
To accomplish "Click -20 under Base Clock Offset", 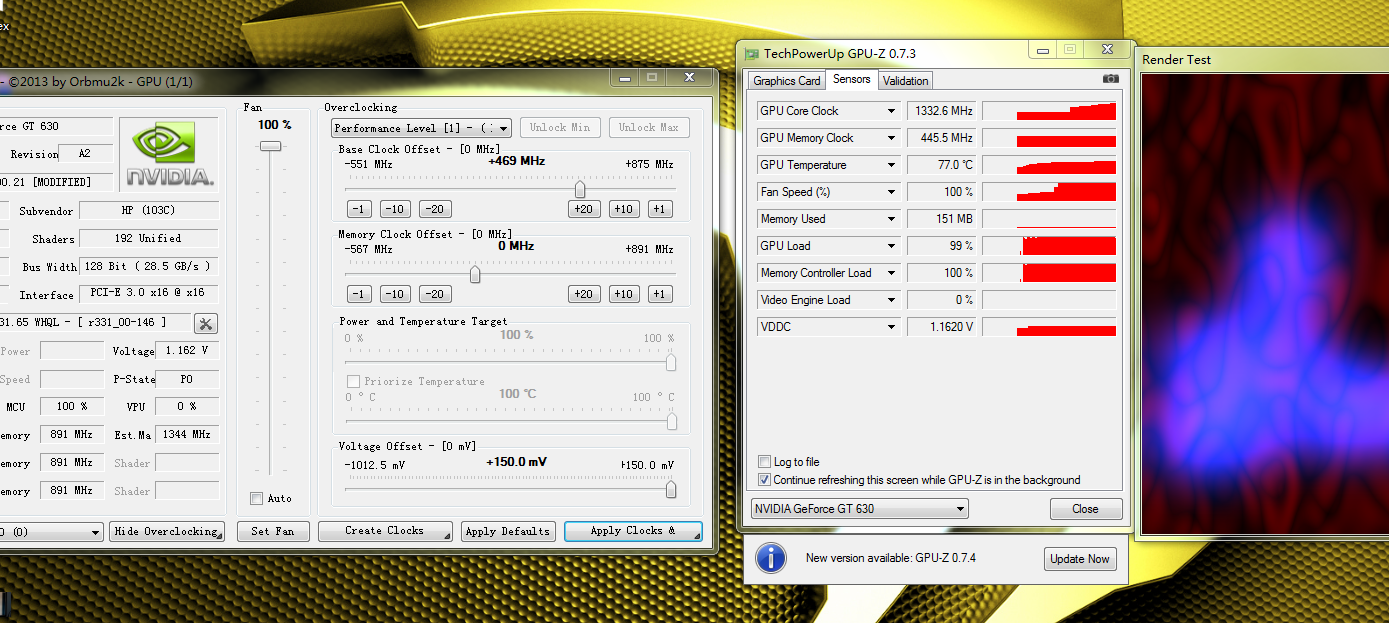I will pyautogui.click(x=434, y=209).
